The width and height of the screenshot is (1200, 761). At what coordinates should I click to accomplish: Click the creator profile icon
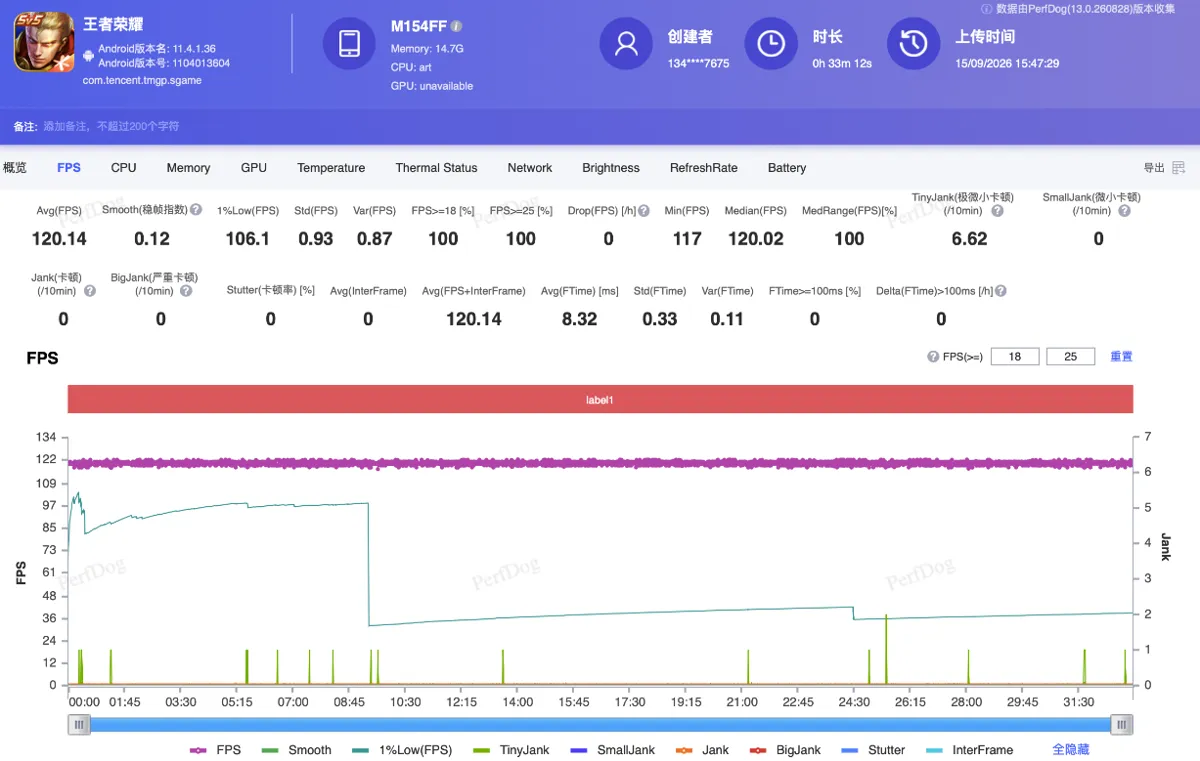tap(626, 44)
